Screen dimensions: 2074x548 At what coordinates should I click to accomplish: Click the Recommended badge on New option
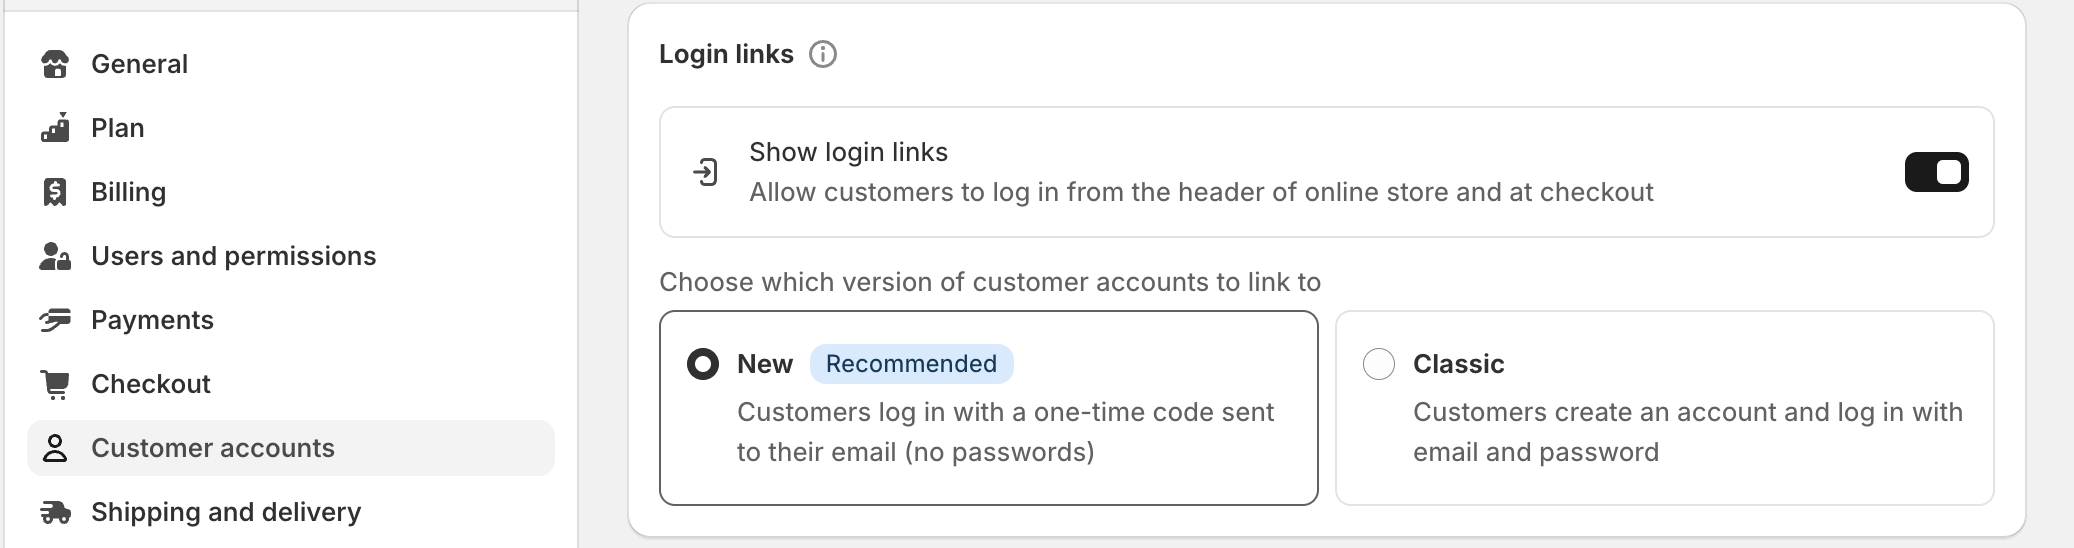point(911,364)
